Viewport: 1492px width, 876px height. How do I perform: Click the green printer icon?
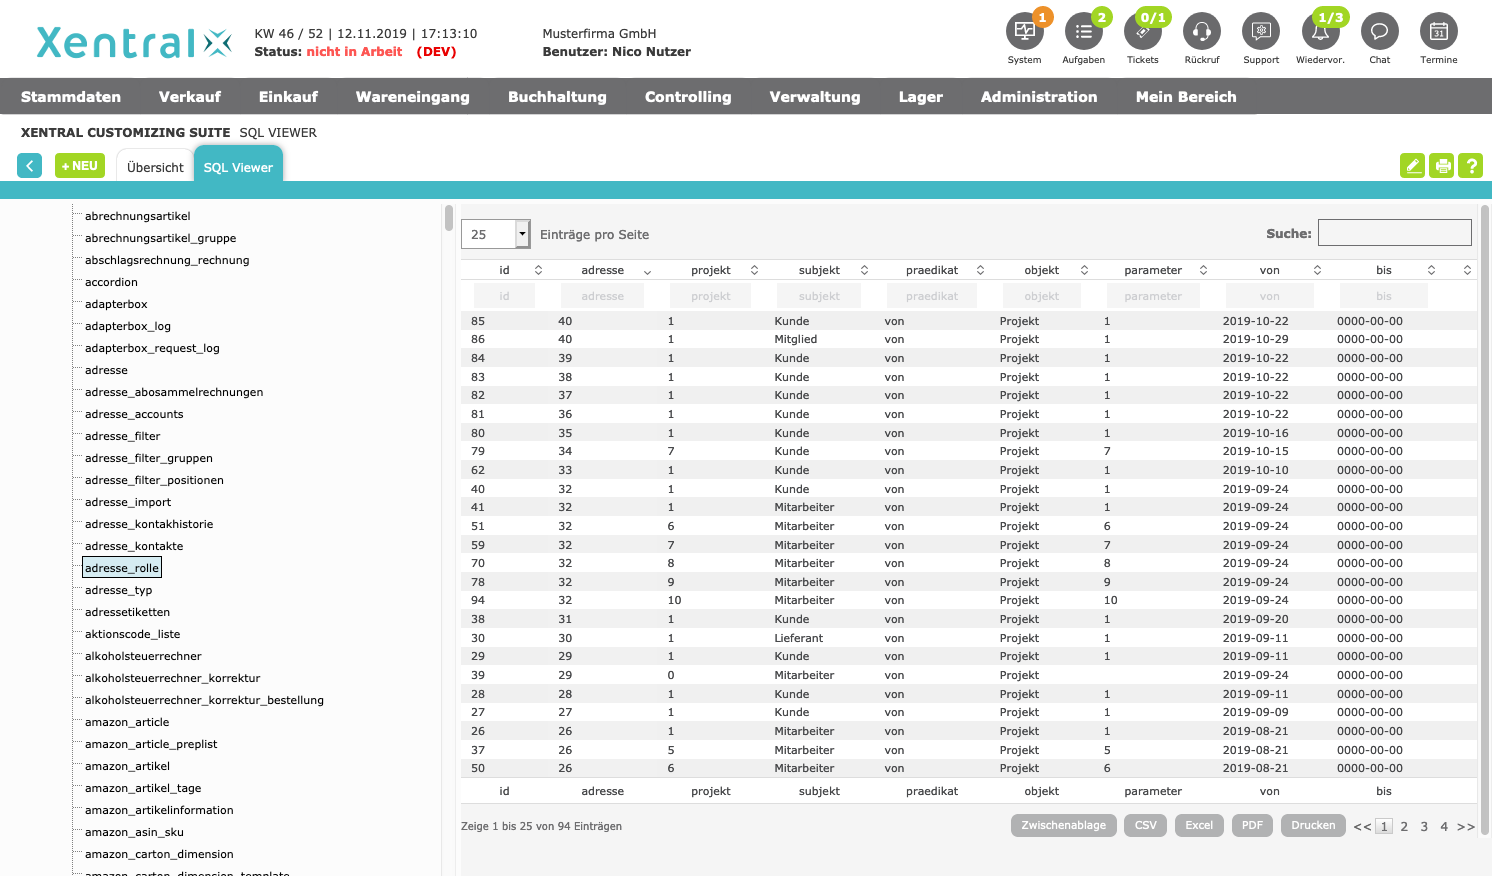tap(1442, 166)
